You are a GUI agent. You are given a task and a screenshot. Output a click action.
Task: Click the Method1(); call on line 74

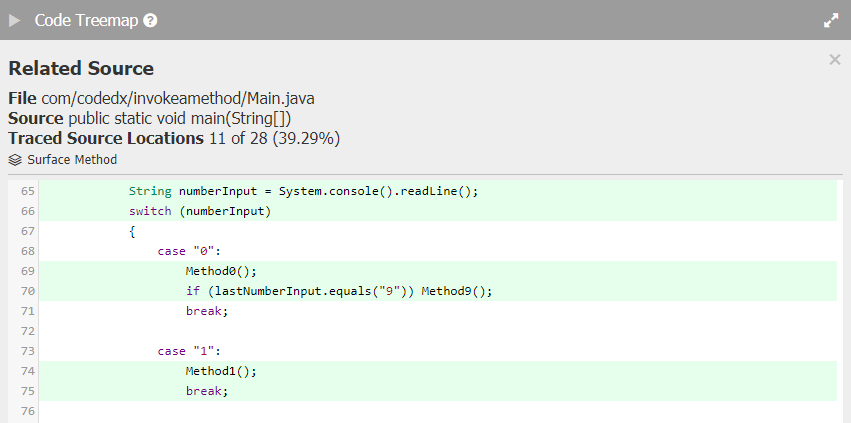(x=221, y=371)
